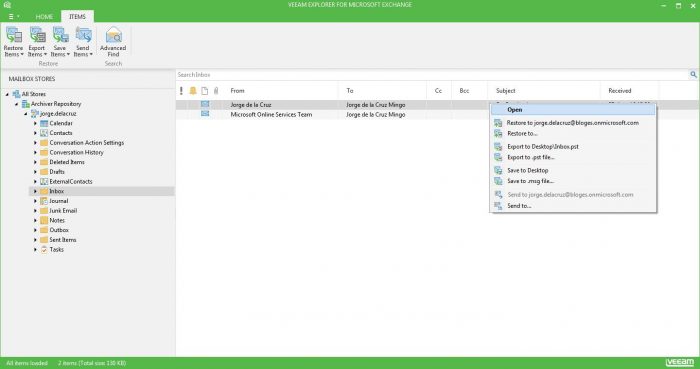Collapse the Archiver Repository node

17,104
